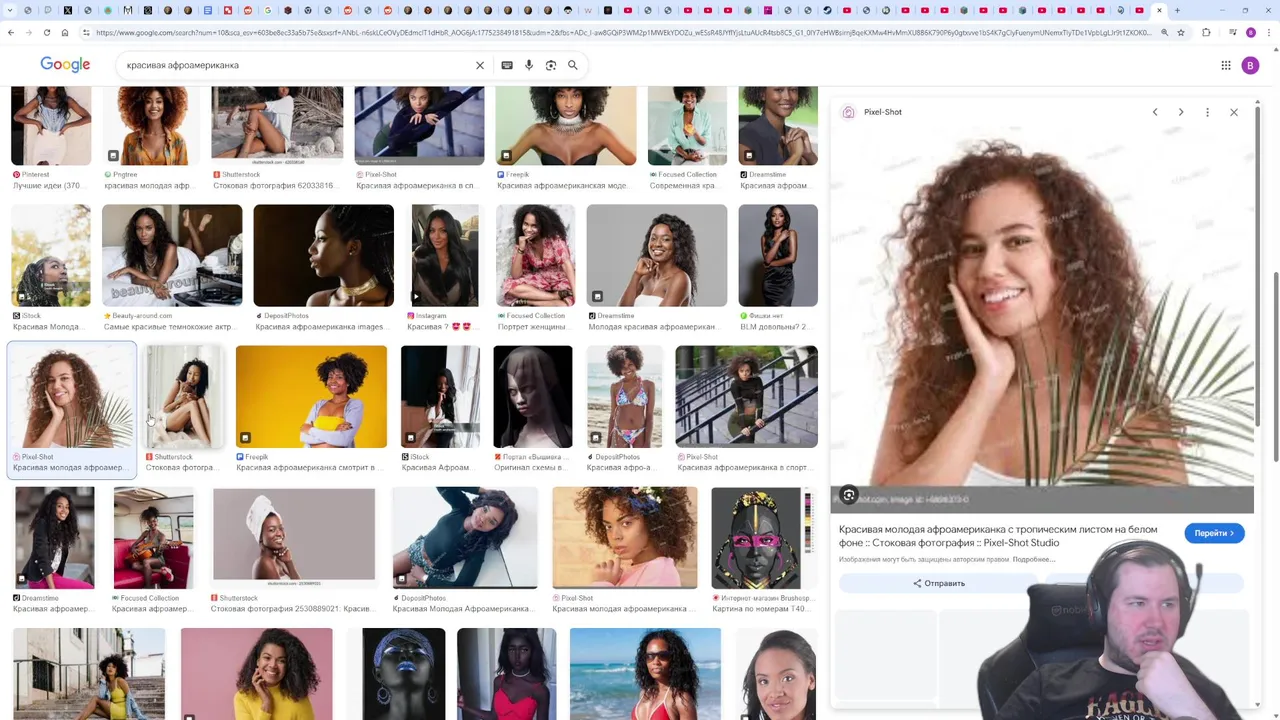The width and height of the screenshot is (1280, 720).
Task: Open thumbnail of beach woman wearing sunglasses
Action: pos(645,673)
